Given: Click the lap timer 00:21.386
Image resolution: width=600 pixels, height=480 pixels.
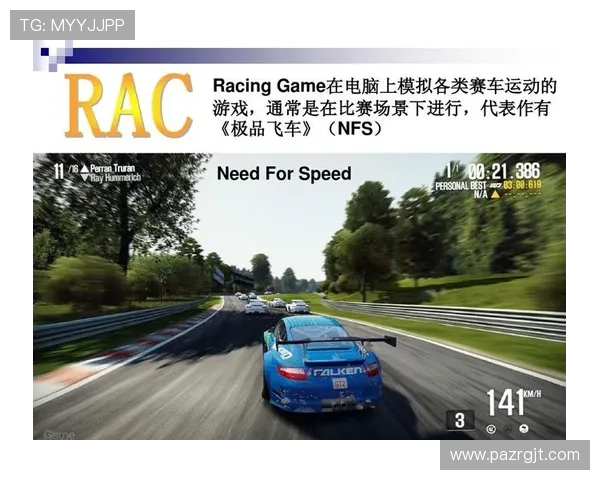Looking at the screenshot, I should click(504, 171).
